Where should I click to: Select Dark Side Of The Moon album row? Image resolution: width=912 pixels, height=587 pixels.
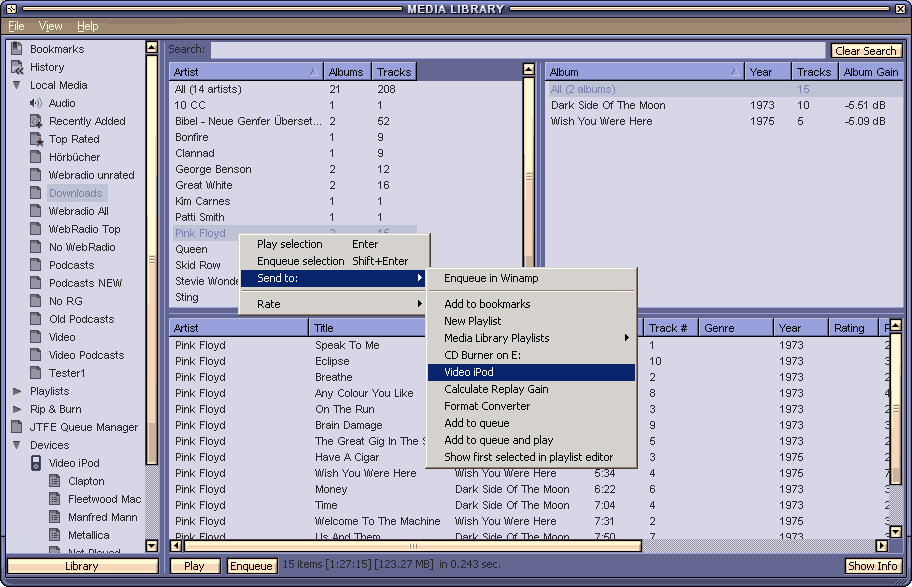tap(724, 105)
